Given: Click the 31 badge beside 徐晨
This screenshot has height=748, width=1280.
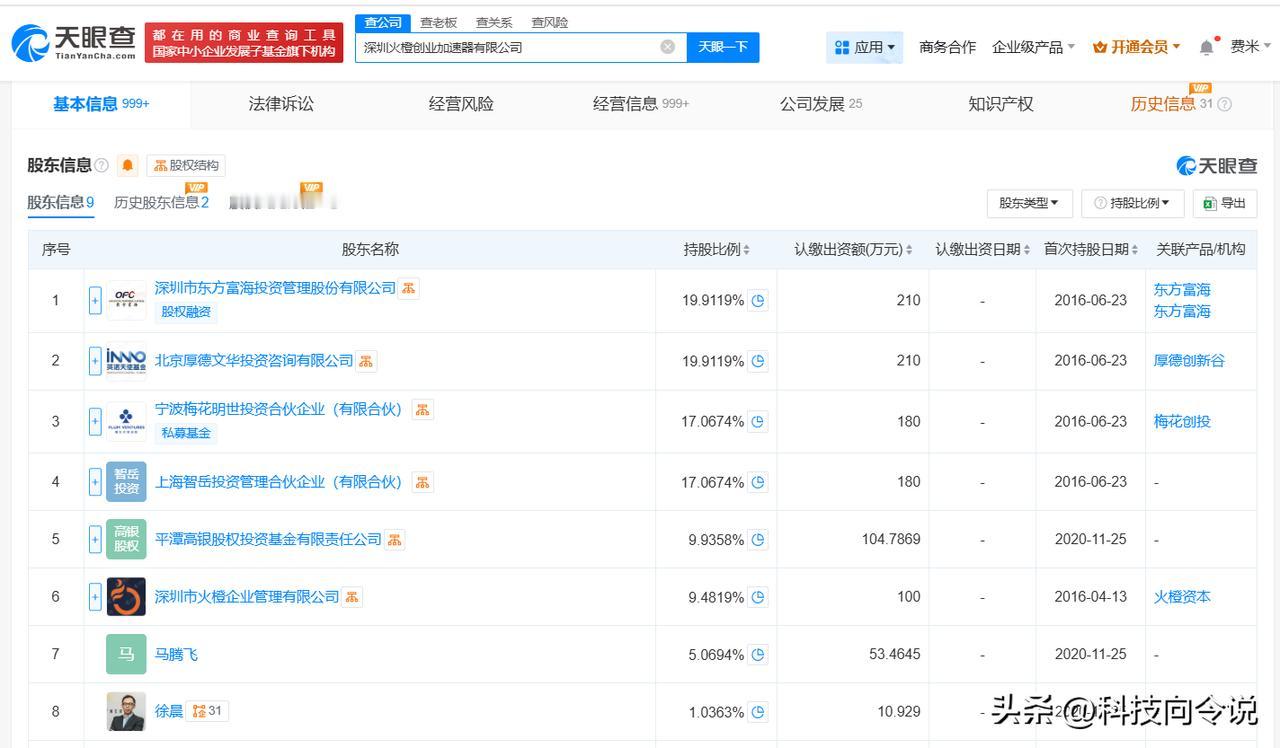Looking at the screenshot, I should pos(207,711).
